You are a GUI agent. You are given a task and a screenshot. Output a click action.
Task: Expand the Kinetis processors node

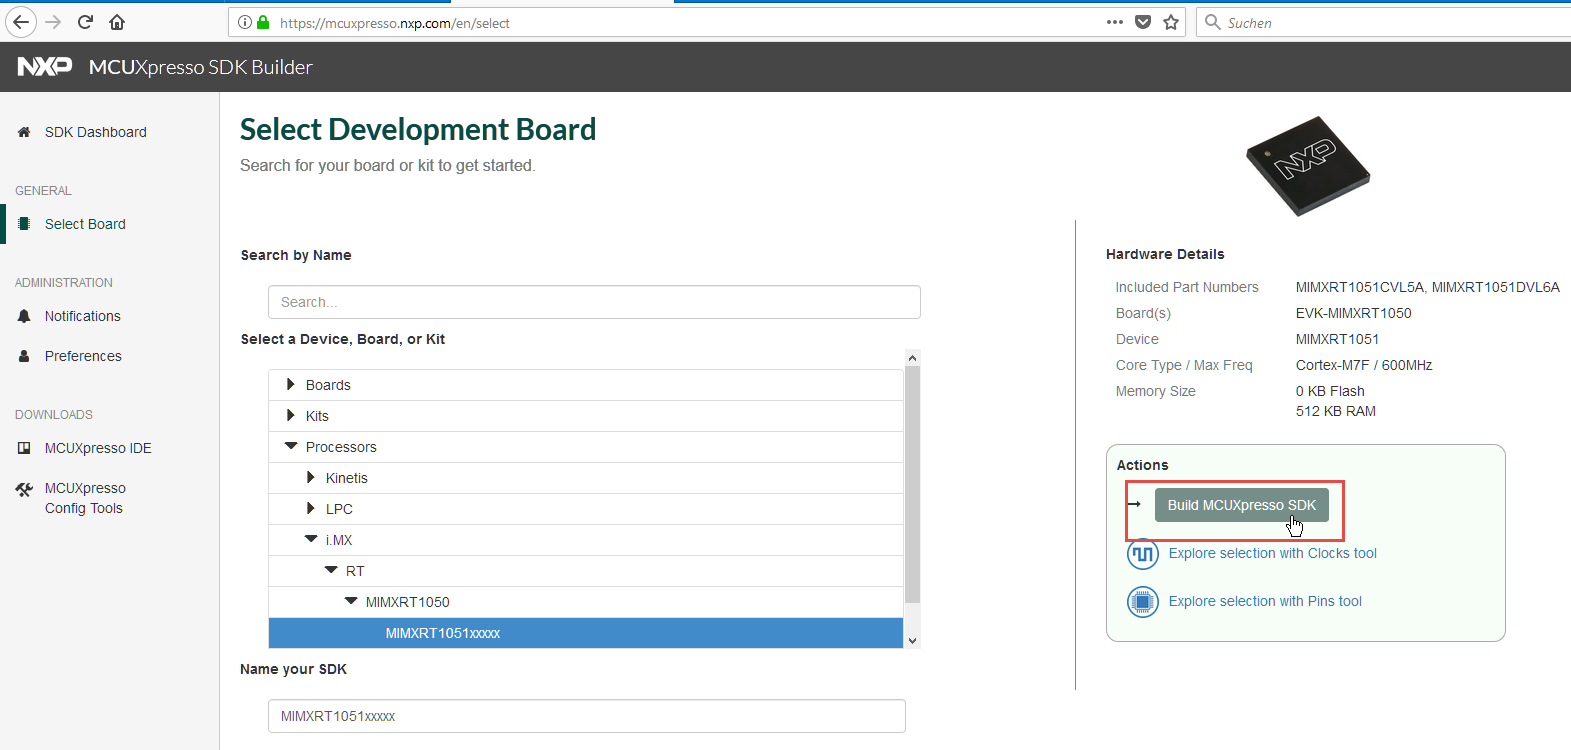311,478
